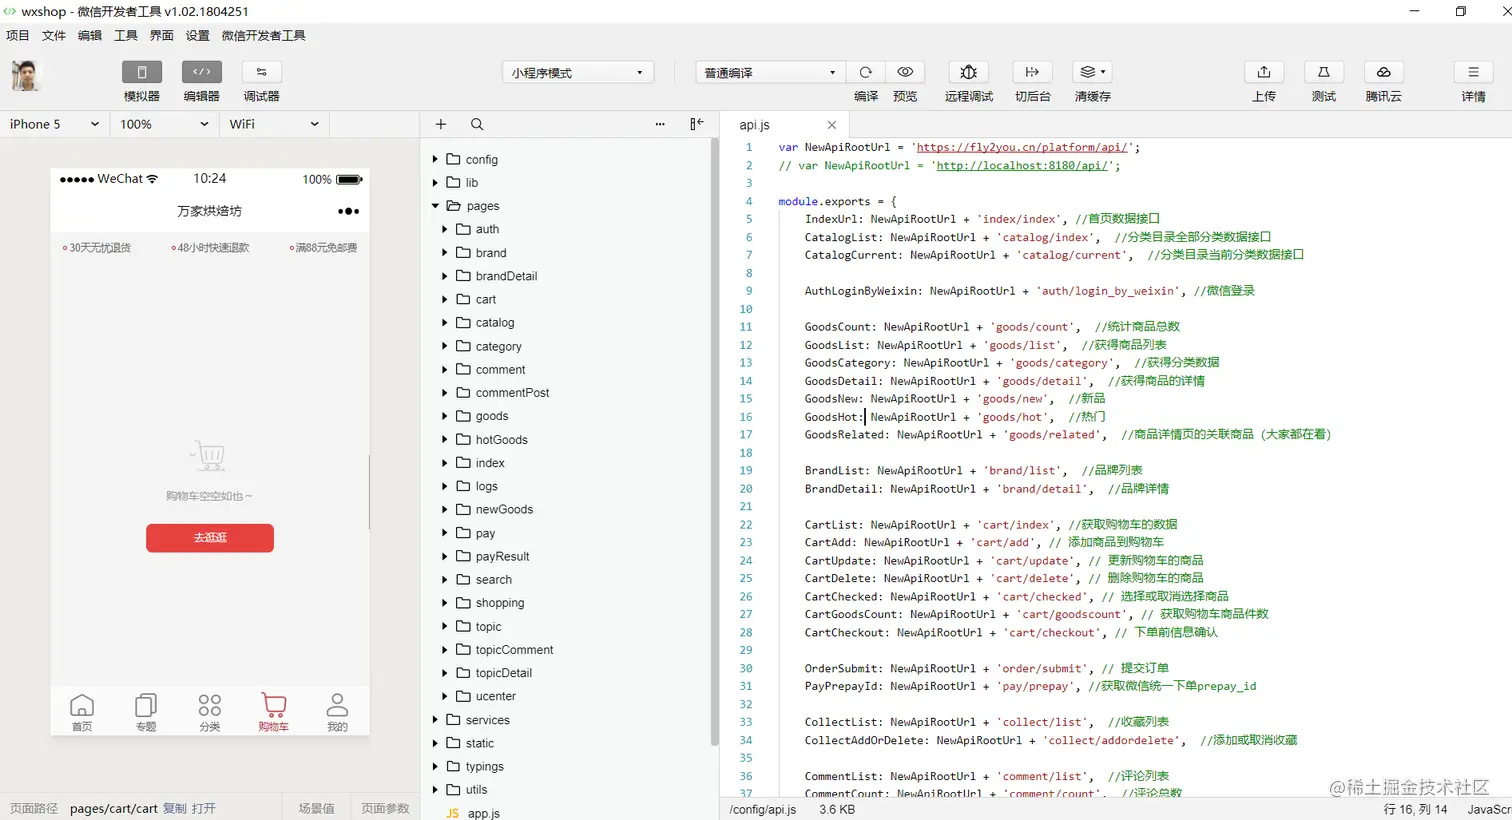Open the details hamburger icon
The height and width of the screenshot is (820, 1512).
point(1473,72)
